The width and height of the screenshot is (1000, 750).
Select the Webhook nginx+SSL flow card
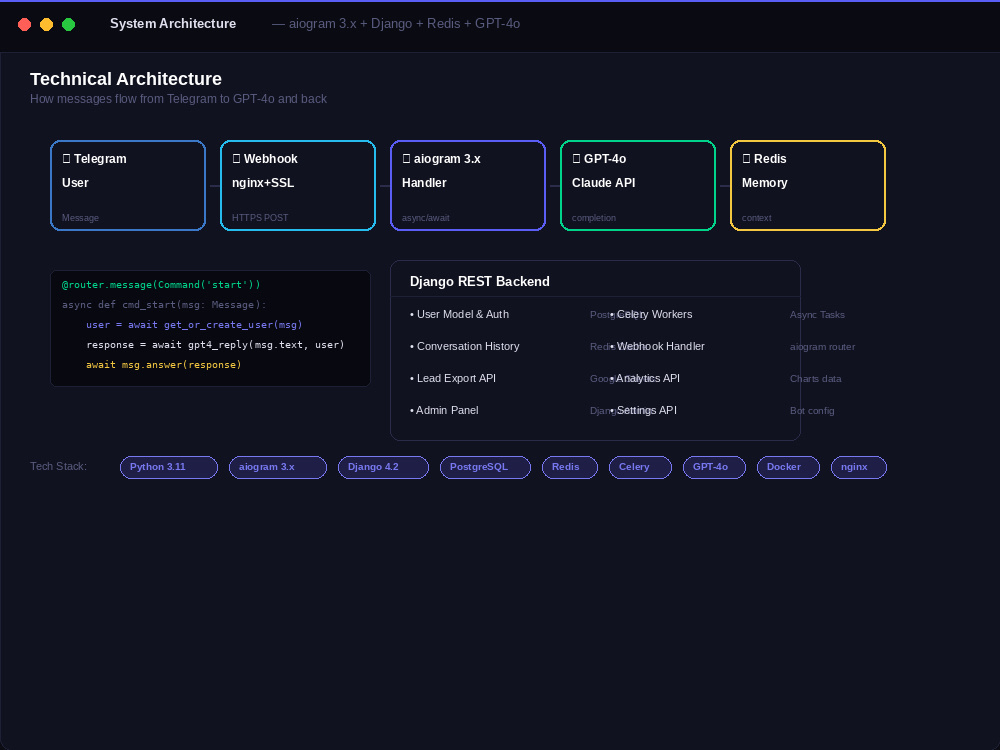pyautogui.click(x=298, y=186)
